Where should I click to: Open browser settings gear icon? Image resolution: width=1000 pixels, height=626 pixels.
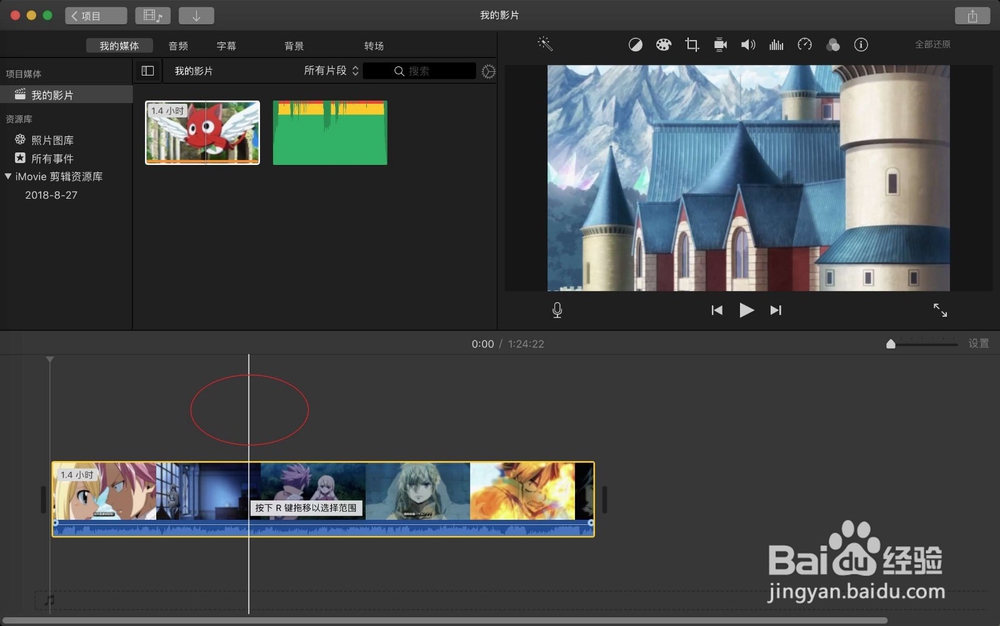[x=489, y=71]
